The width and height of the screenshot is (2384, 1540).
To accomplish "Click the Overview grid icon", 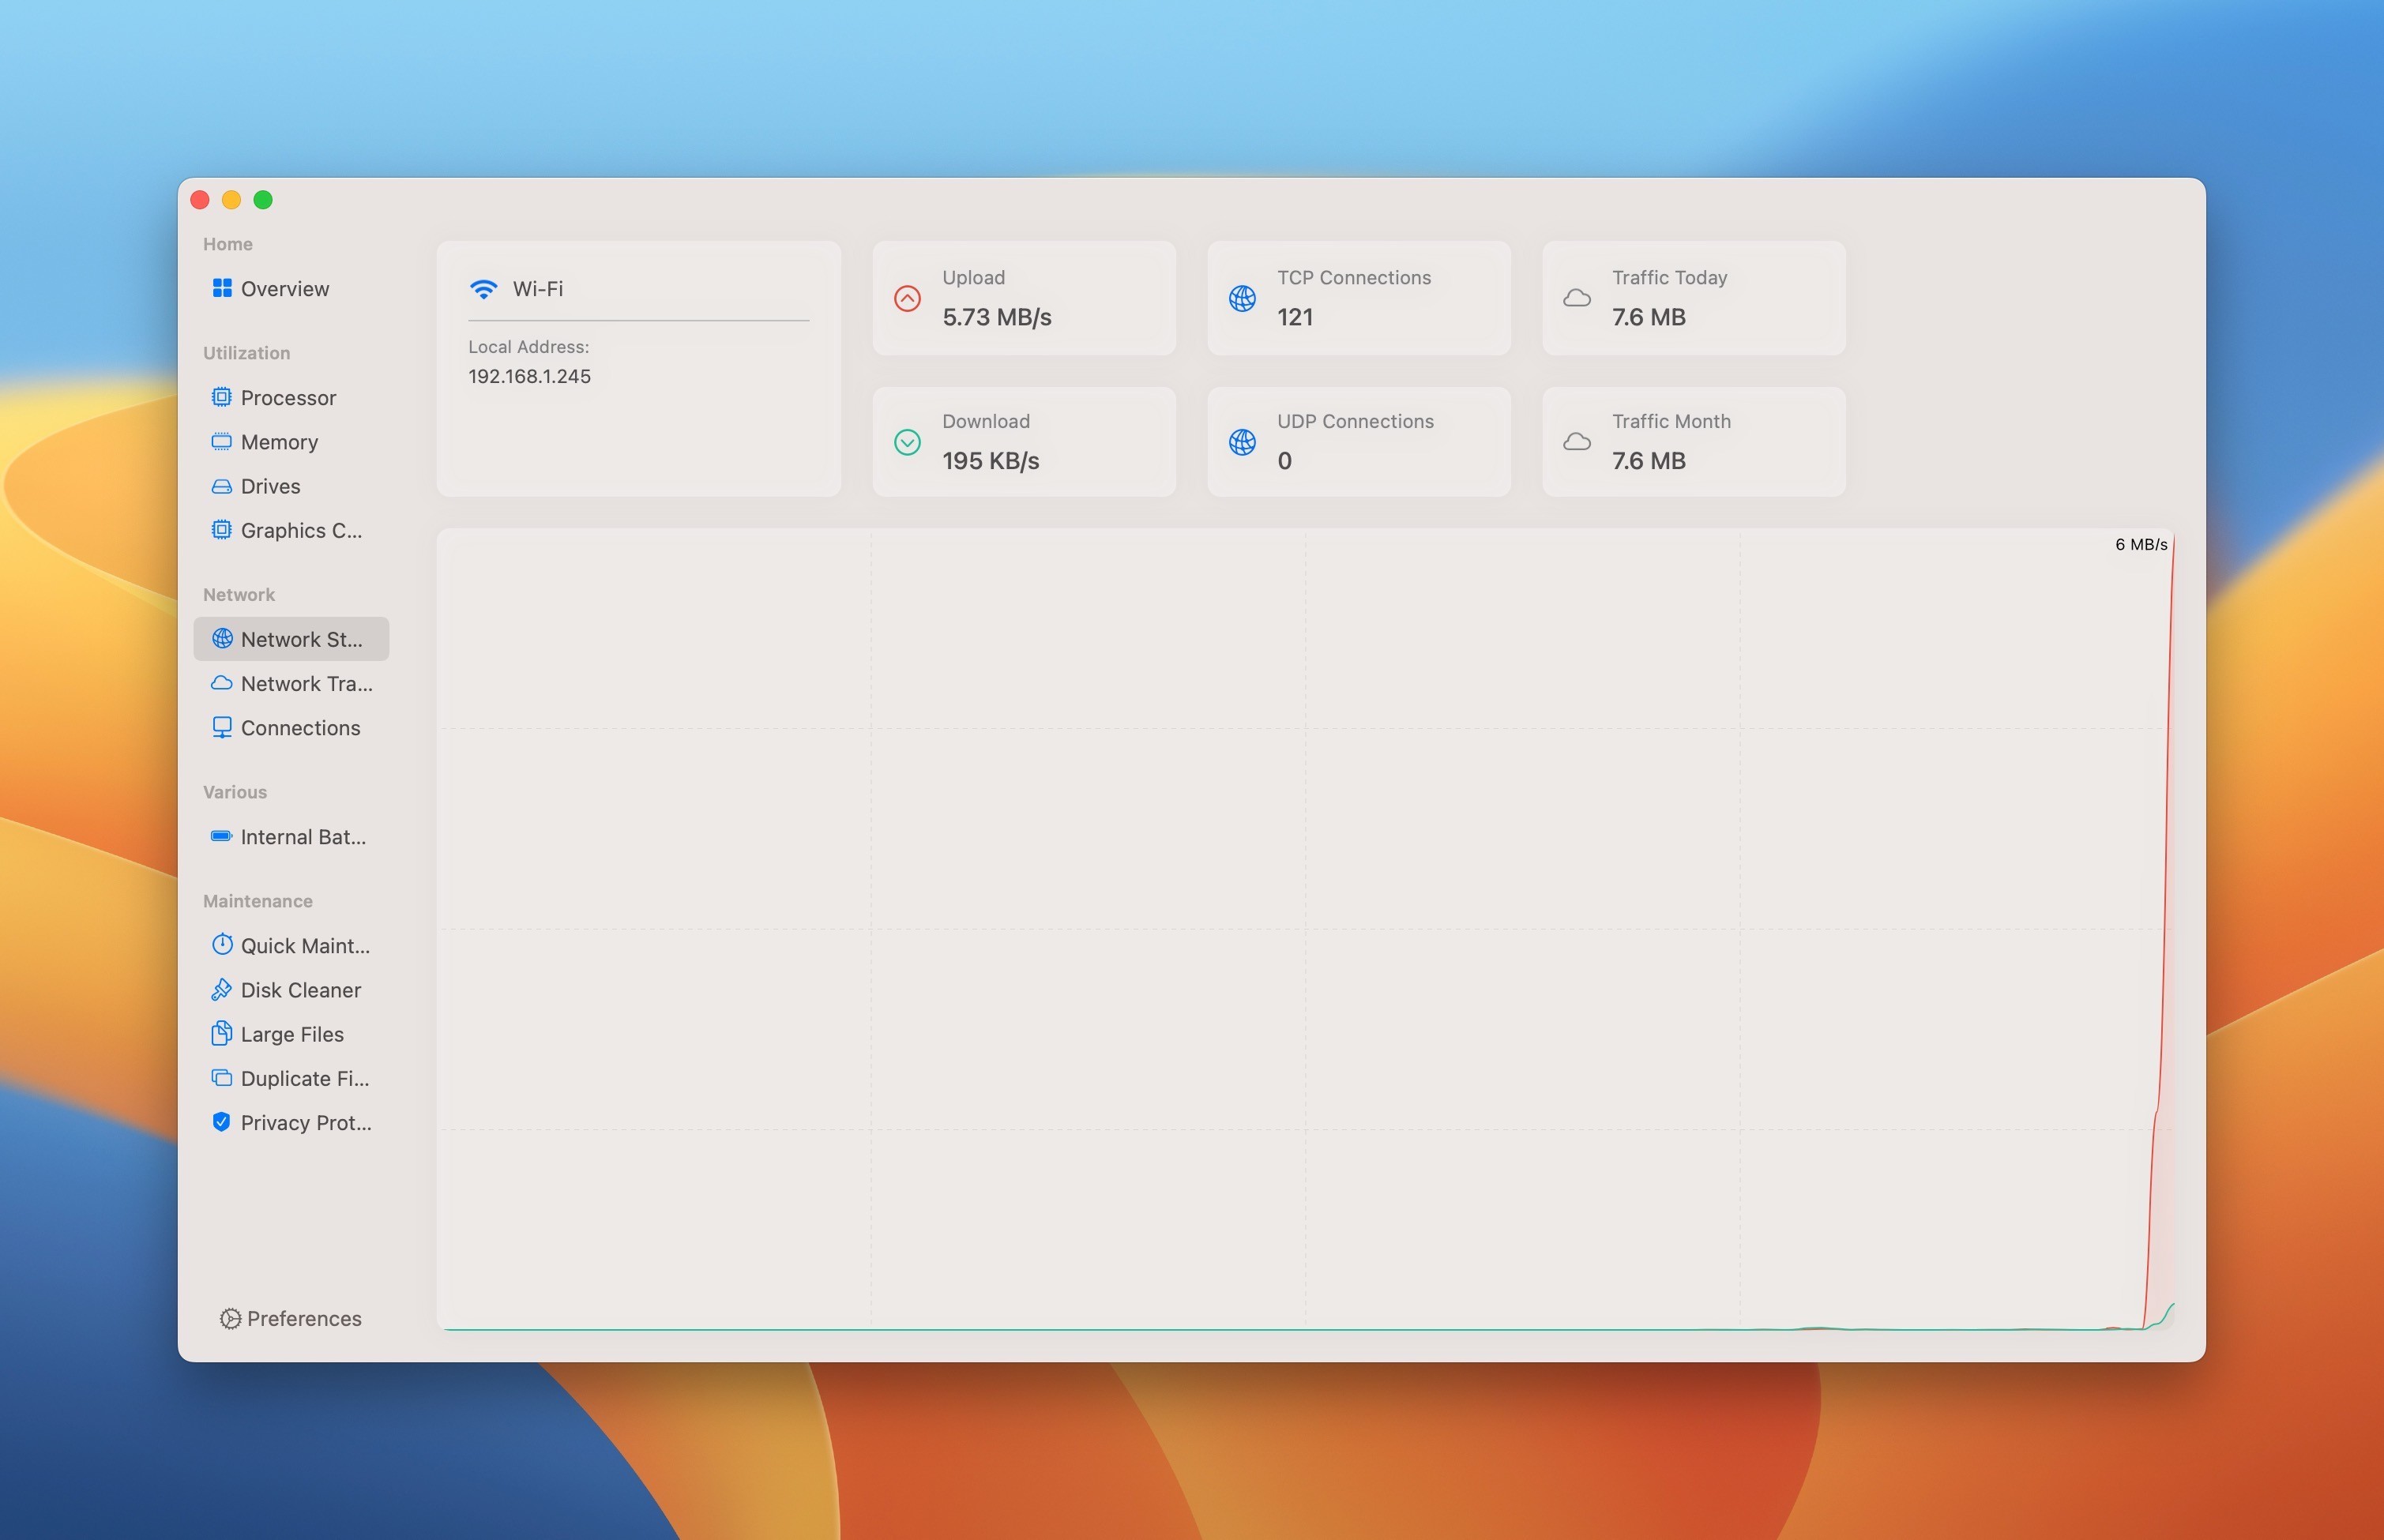I will [x=222, y=288].
